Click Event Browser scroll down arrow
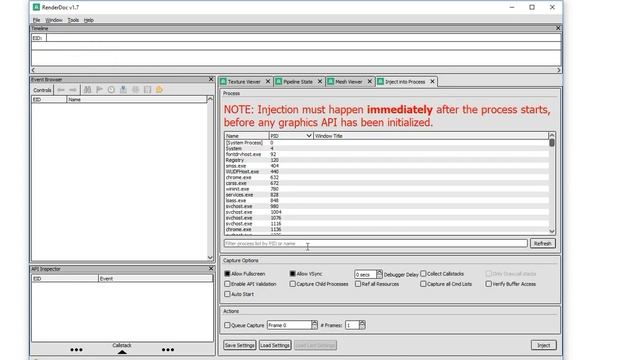The width and height of the screenshot is (640, 360). click(x=210, y=258)
